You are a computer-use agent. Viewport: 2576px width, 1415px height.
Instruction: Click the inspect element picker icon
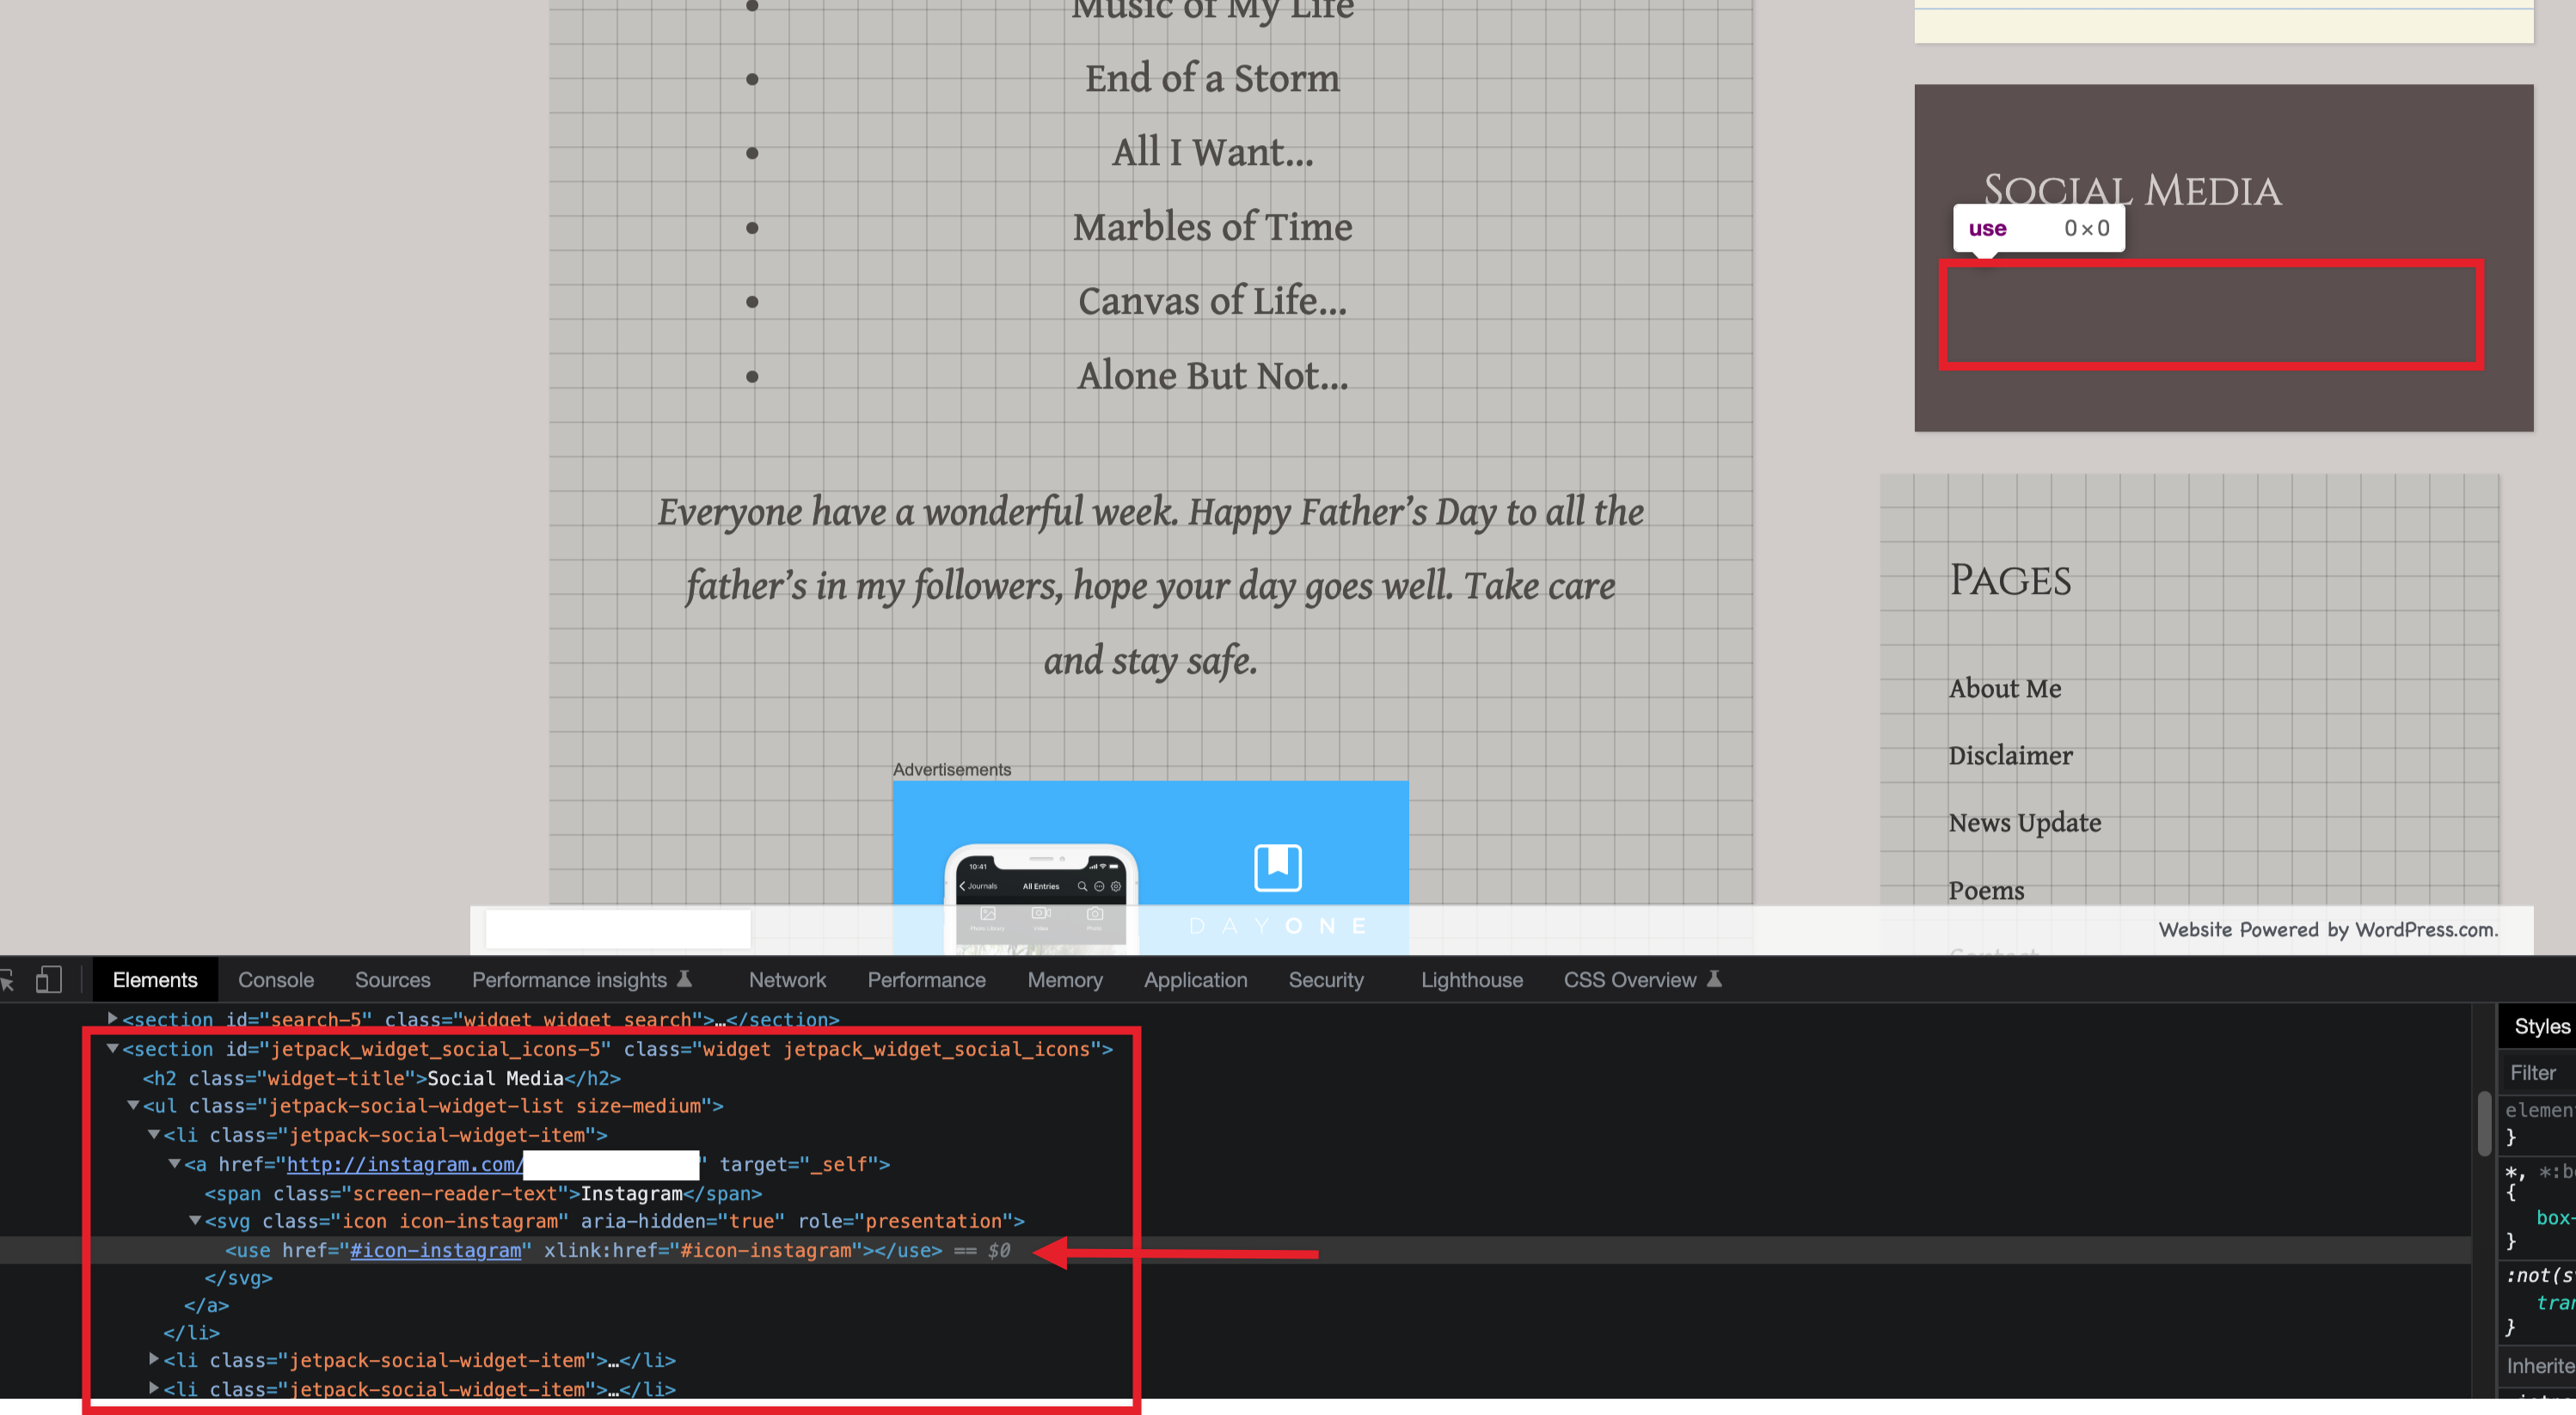coord(6,980)
